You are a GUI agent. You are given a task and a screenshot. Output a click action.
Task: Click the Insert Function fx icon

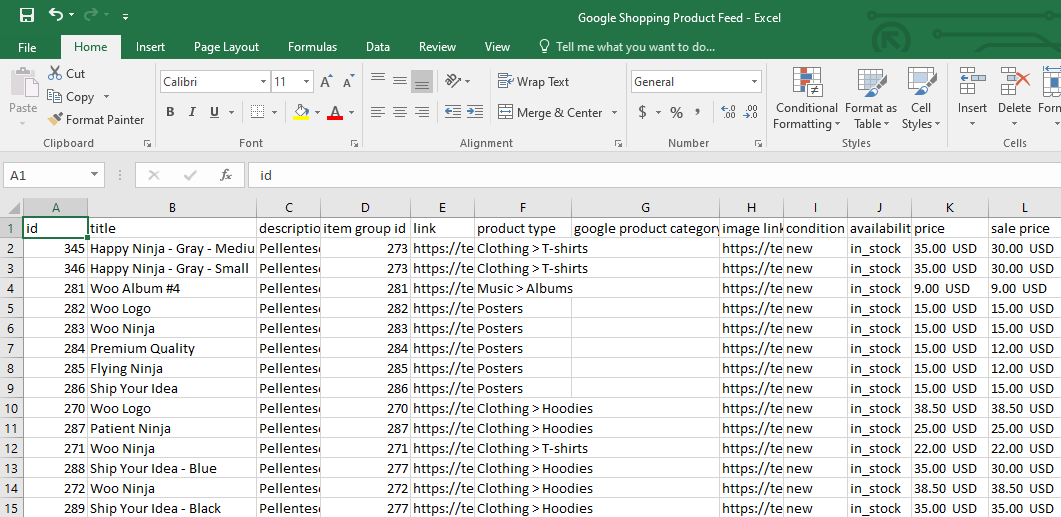[226, 175]
